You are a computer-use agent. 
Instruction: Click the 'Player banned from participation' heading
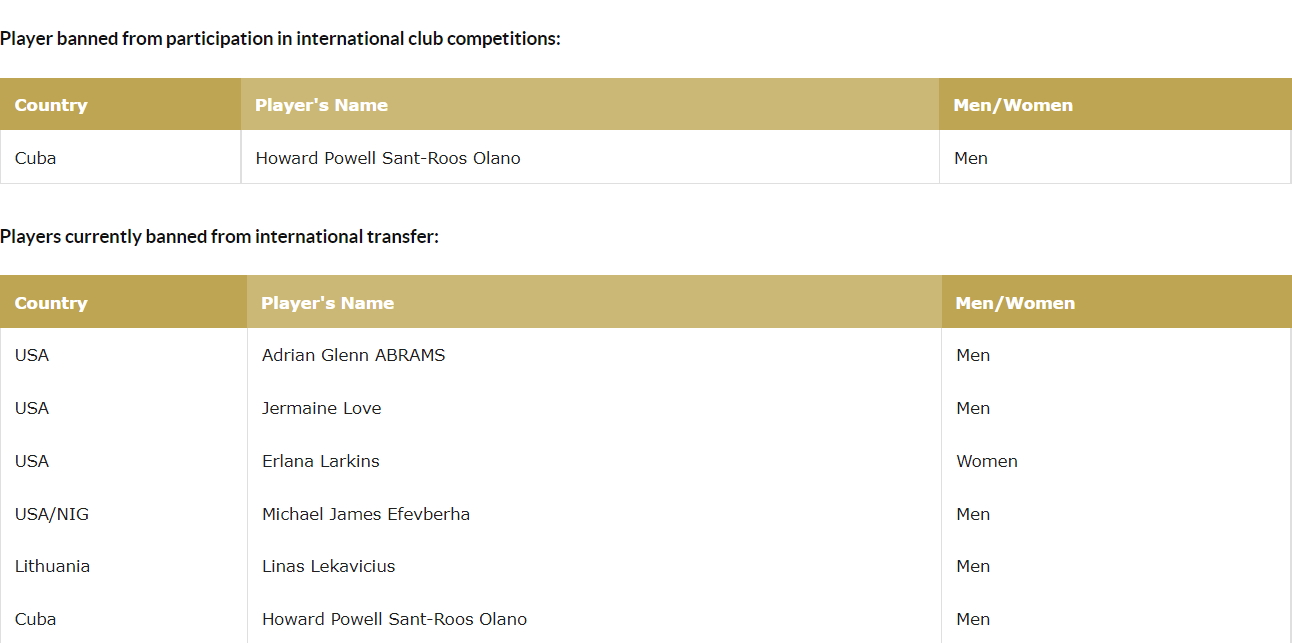(280, 39)
